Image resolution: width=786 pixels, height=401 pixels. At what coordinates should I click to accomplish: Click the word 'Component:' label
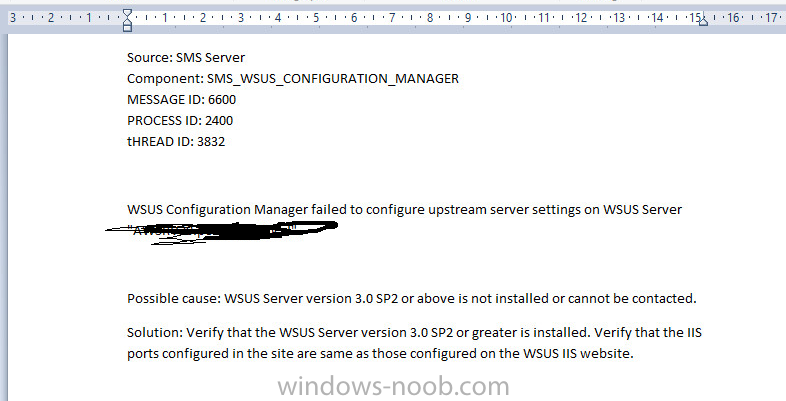click(x=165, y=79)
